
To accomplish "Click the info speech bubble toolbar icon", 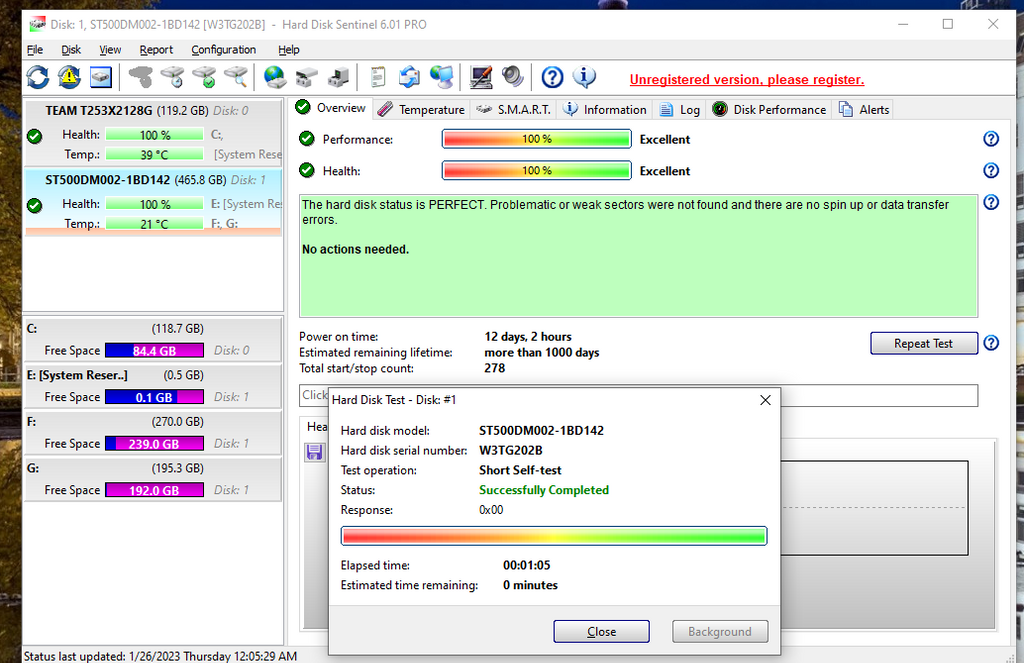I will (584, 77).
